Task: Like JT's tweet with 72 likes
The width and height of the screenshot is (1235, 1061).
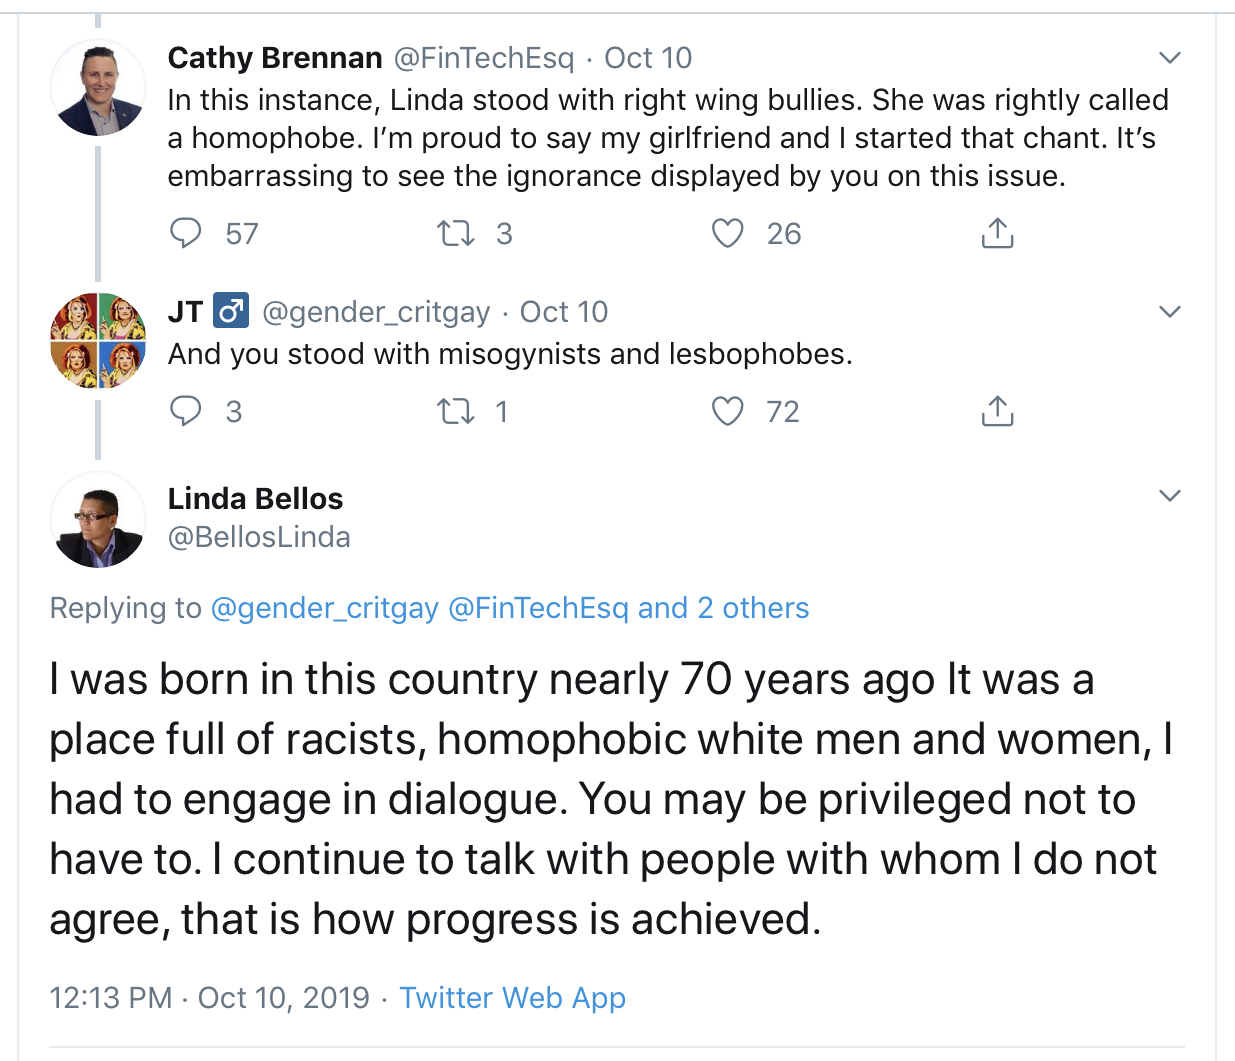Action: (727, 411)
